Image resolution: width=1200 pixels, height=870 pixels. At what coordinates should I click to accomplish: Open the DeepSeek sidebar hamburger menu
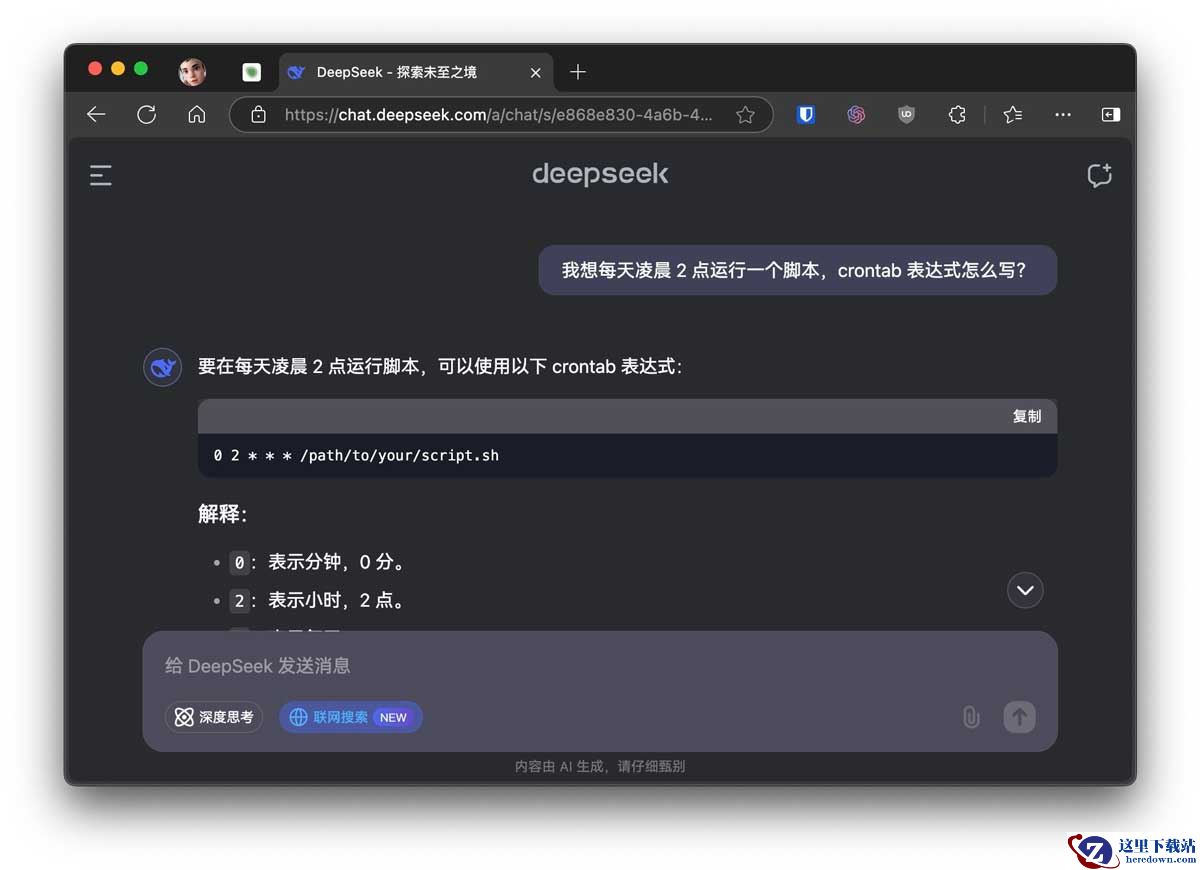[x=101, y=176]
